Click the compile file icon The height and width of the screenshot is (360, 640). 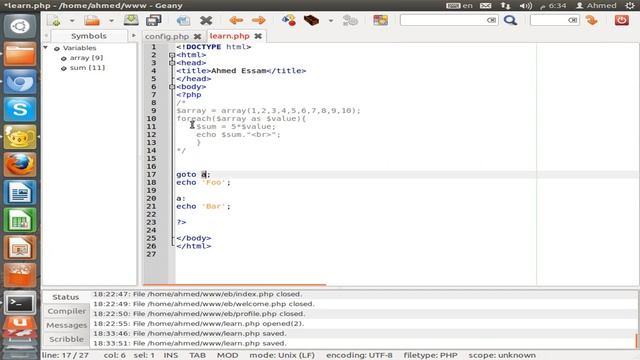point(289,20)
